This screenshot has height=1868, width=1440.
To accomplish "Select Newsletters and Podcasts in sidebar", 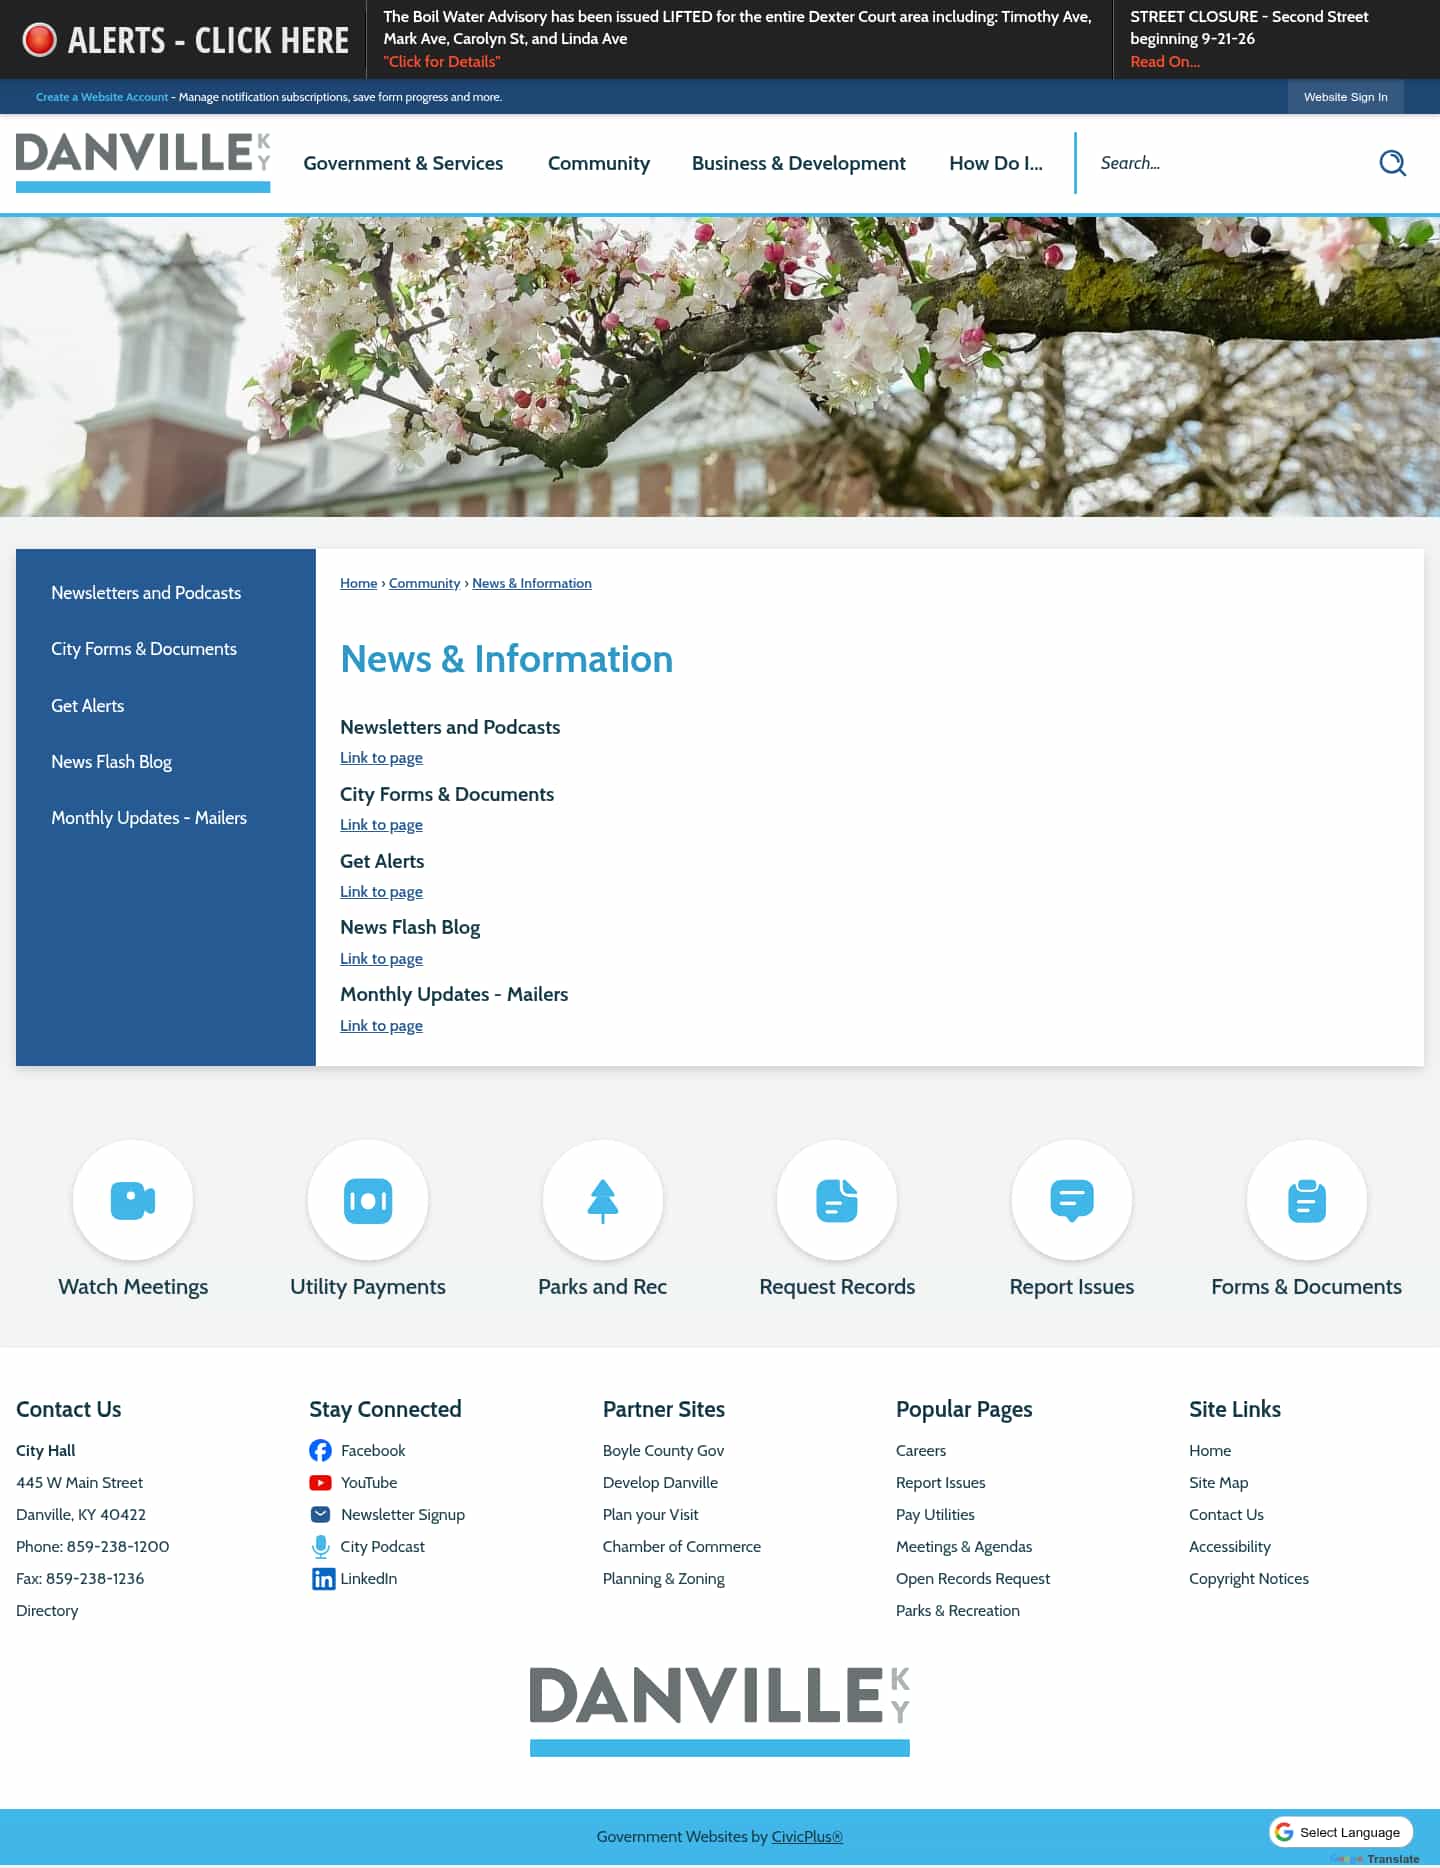I will 146,593.
